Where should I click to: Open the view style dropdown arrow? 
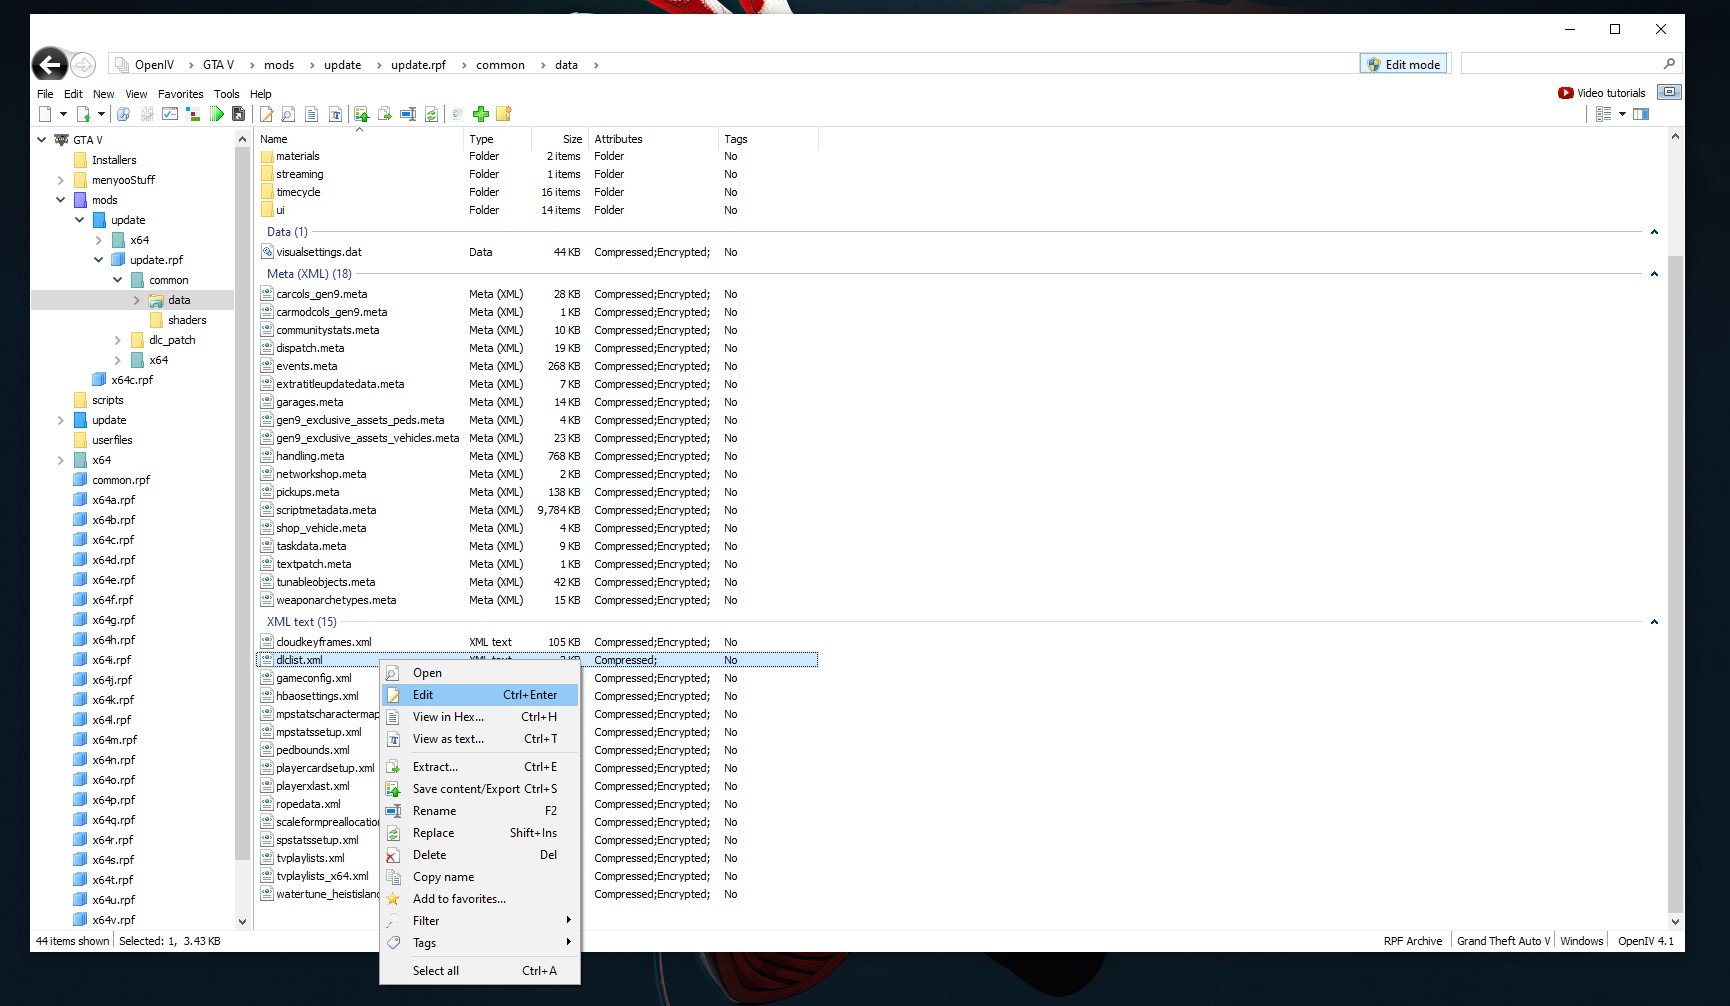point(1622,114)
